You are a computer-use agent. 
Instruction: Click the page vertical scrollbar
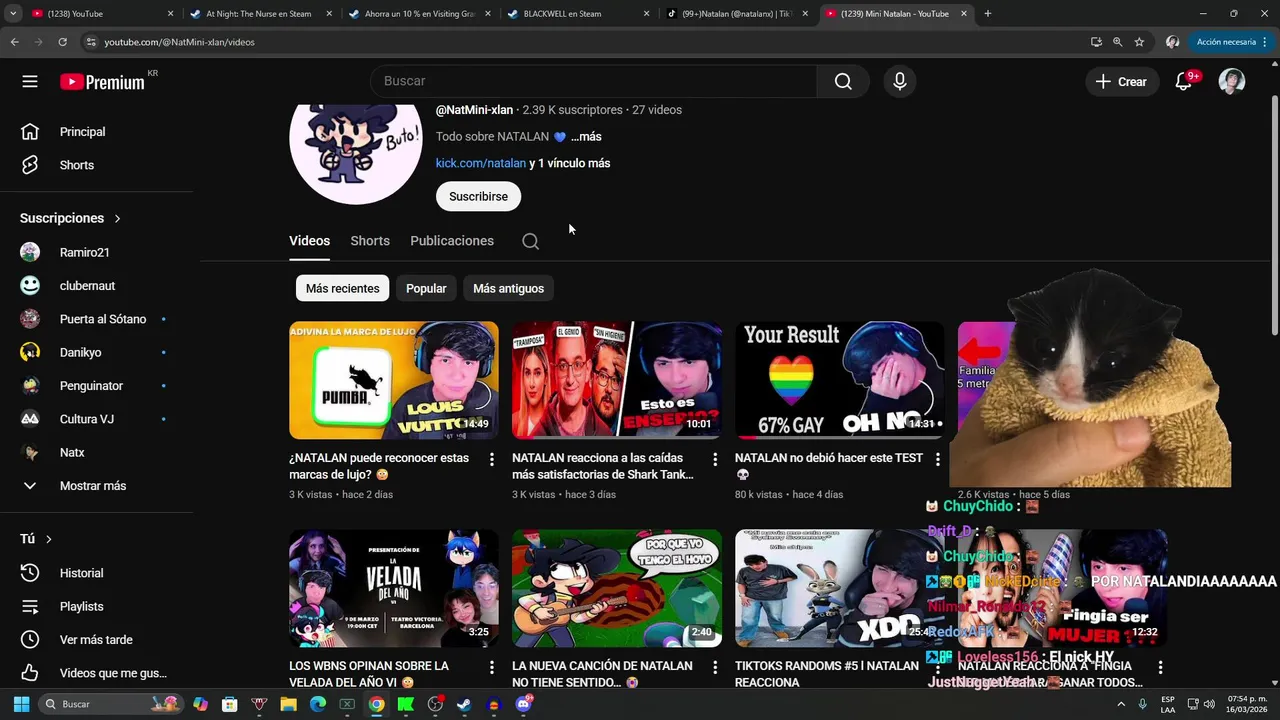pos(1274,215)
